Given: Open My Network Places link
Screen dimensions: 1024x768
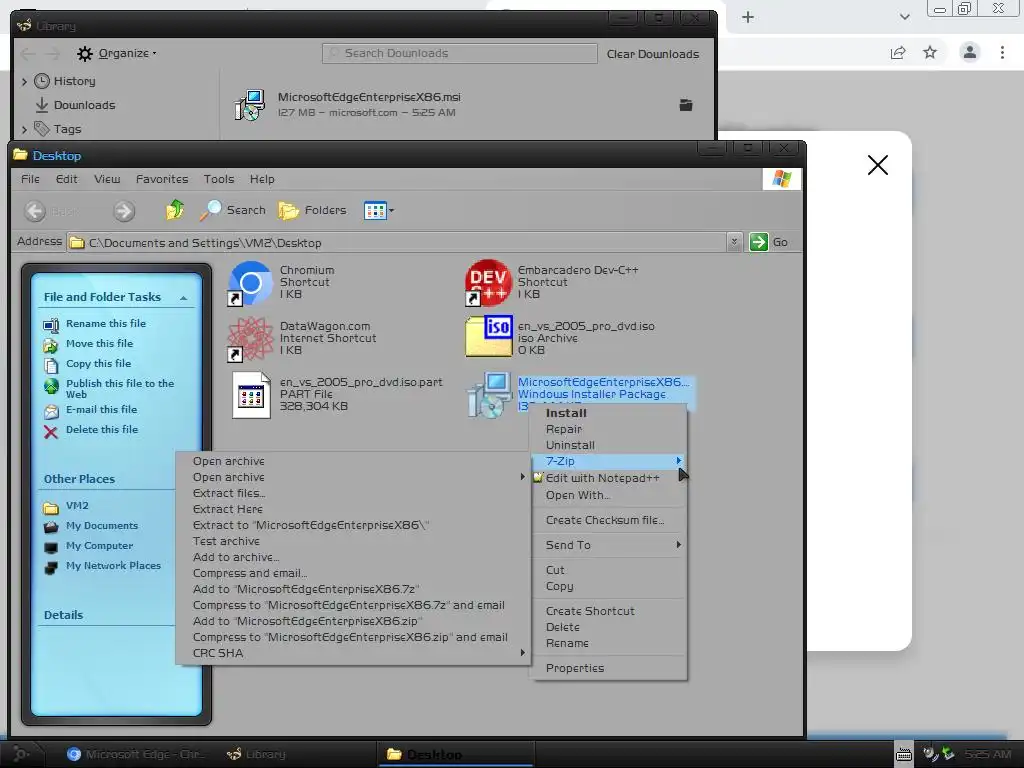Looking at the screenshot, I should (x=113, y=566).
